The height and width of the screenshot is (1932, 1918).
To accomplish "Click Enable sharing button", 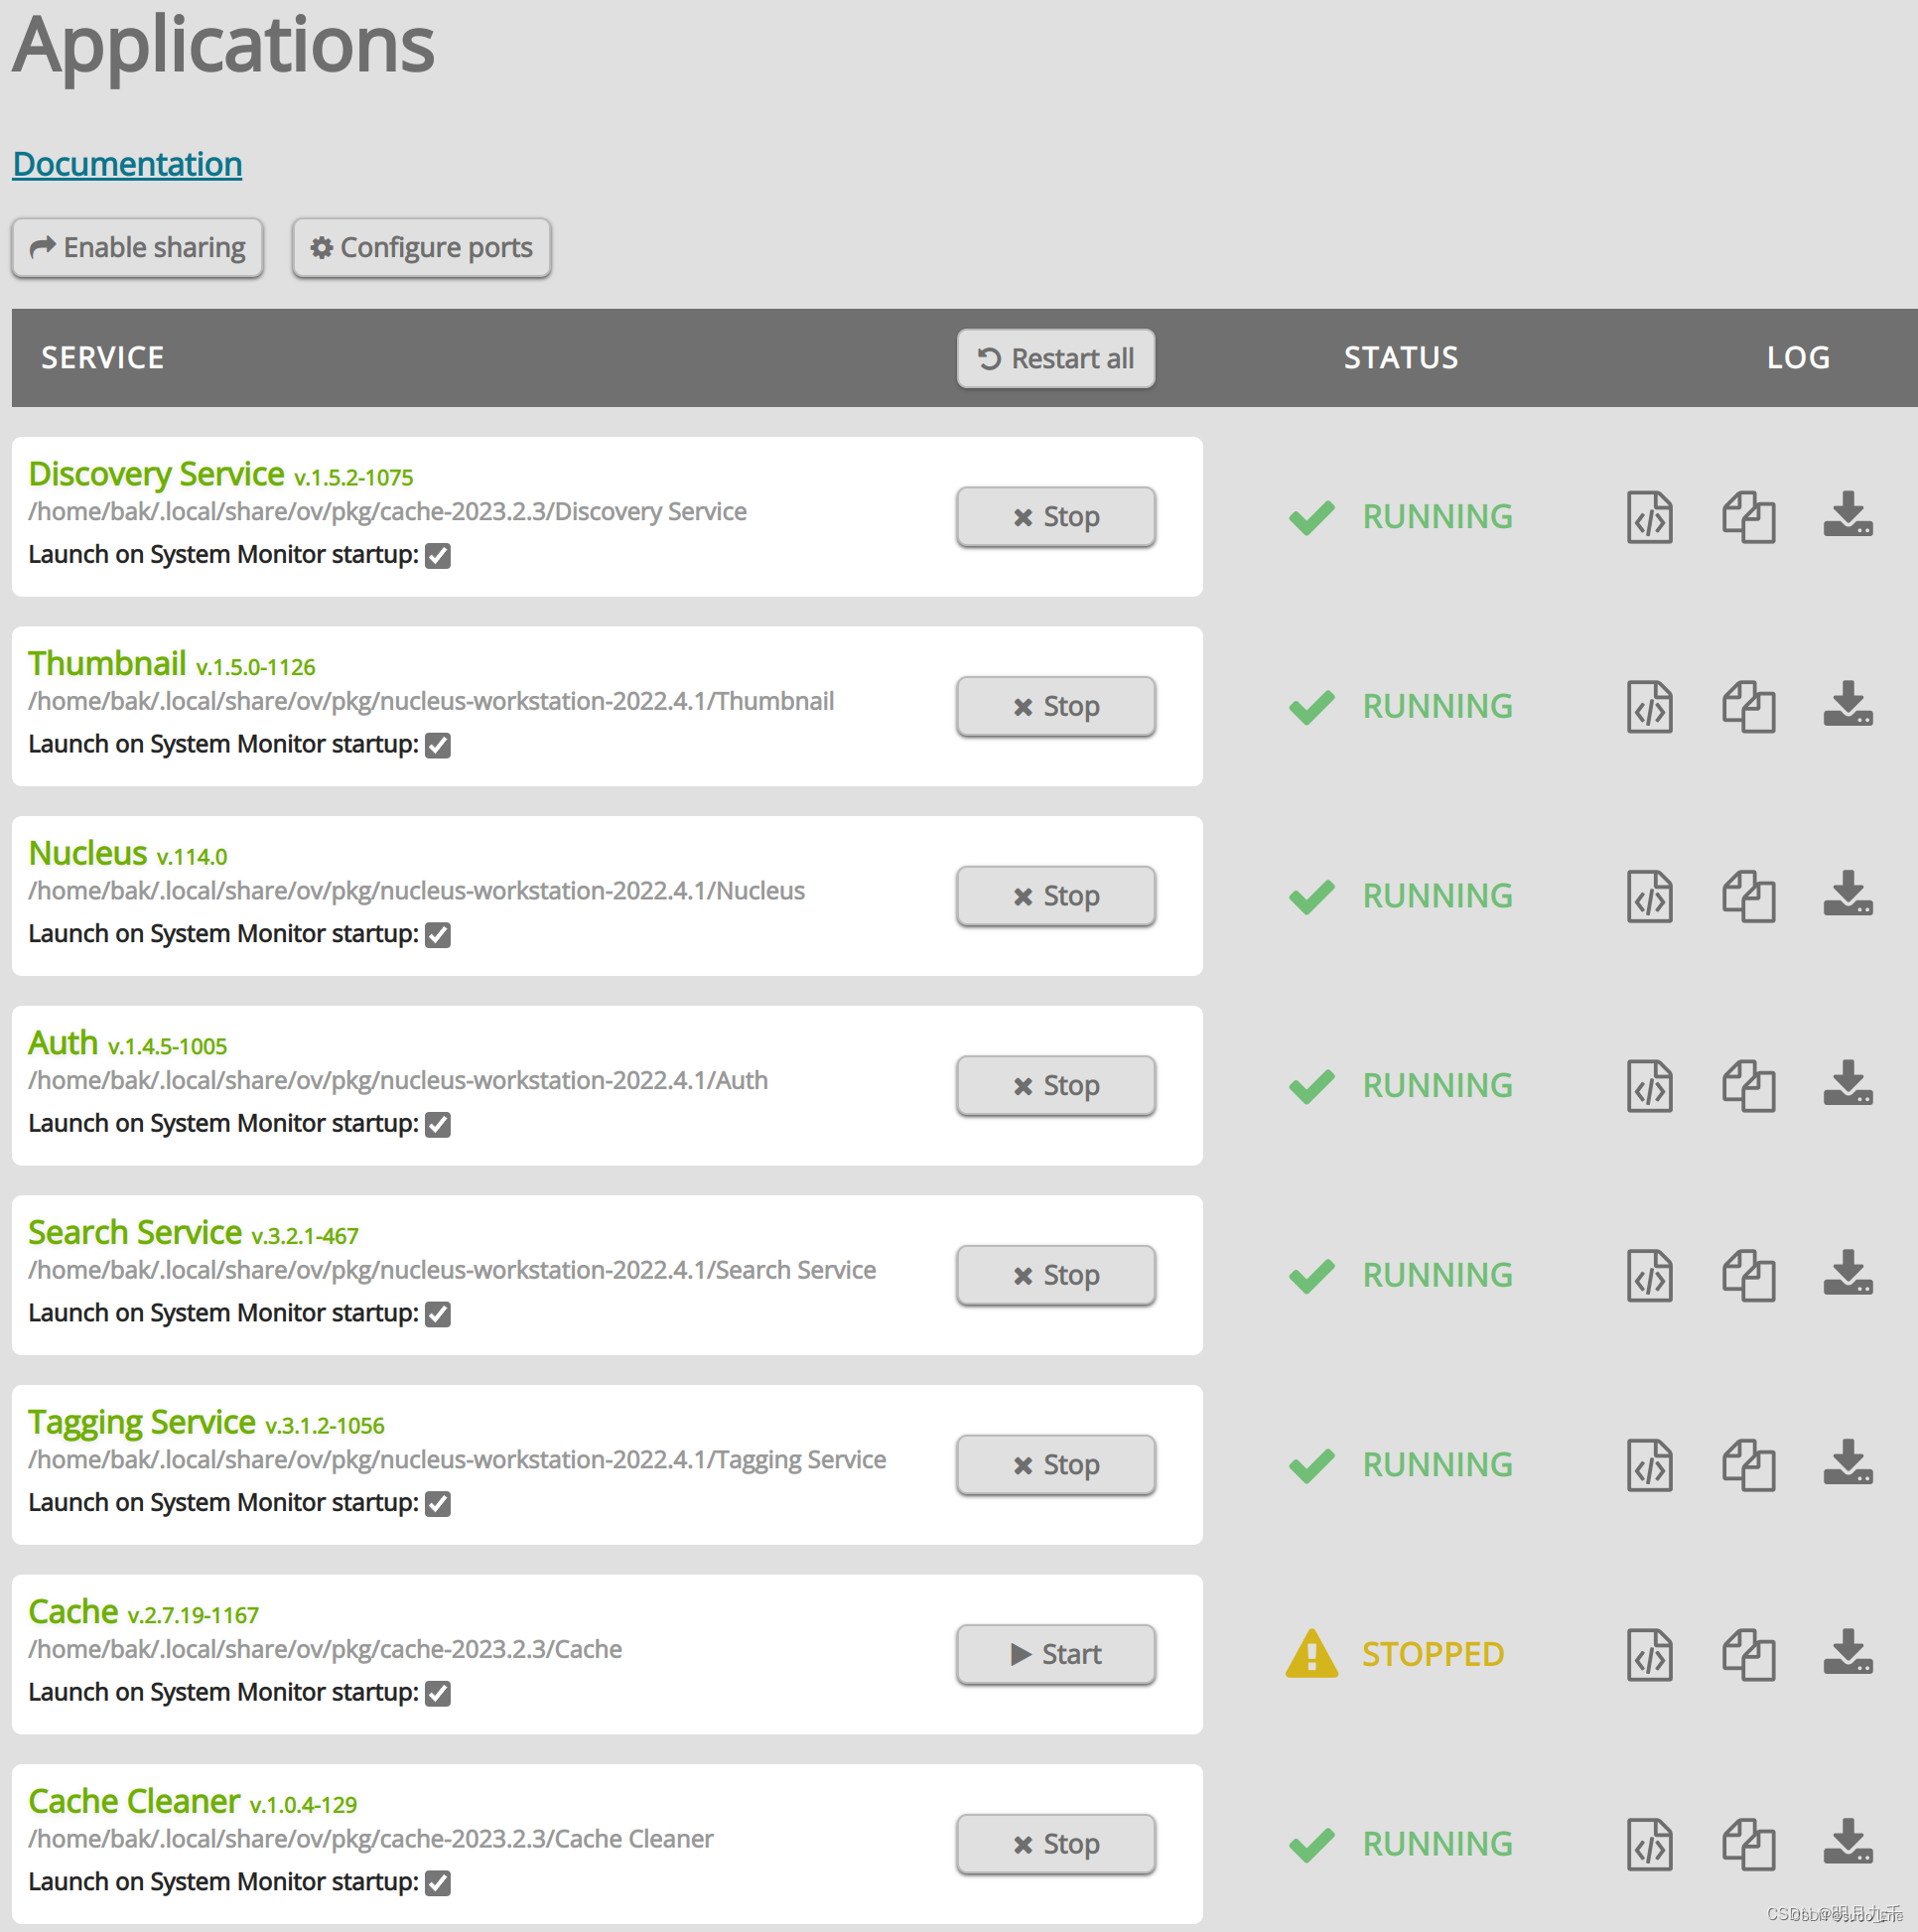I will click(138, 247).
